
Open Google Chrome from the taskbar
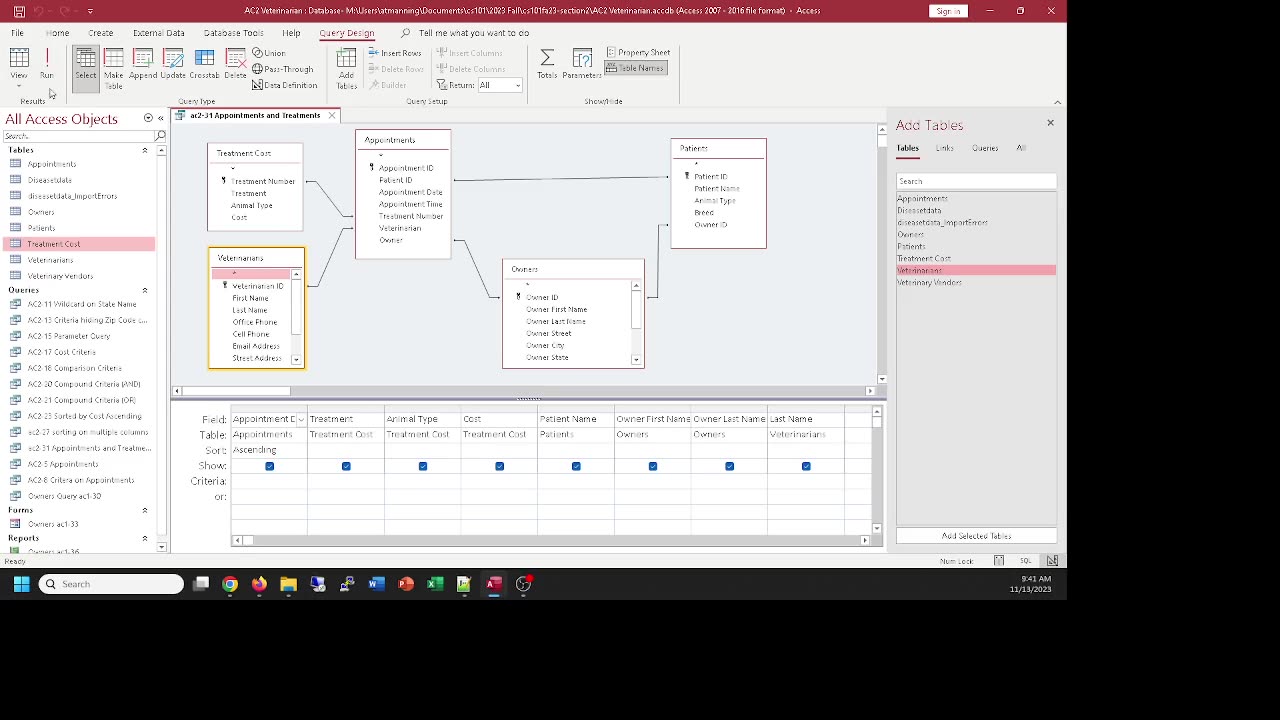(230, 584)
